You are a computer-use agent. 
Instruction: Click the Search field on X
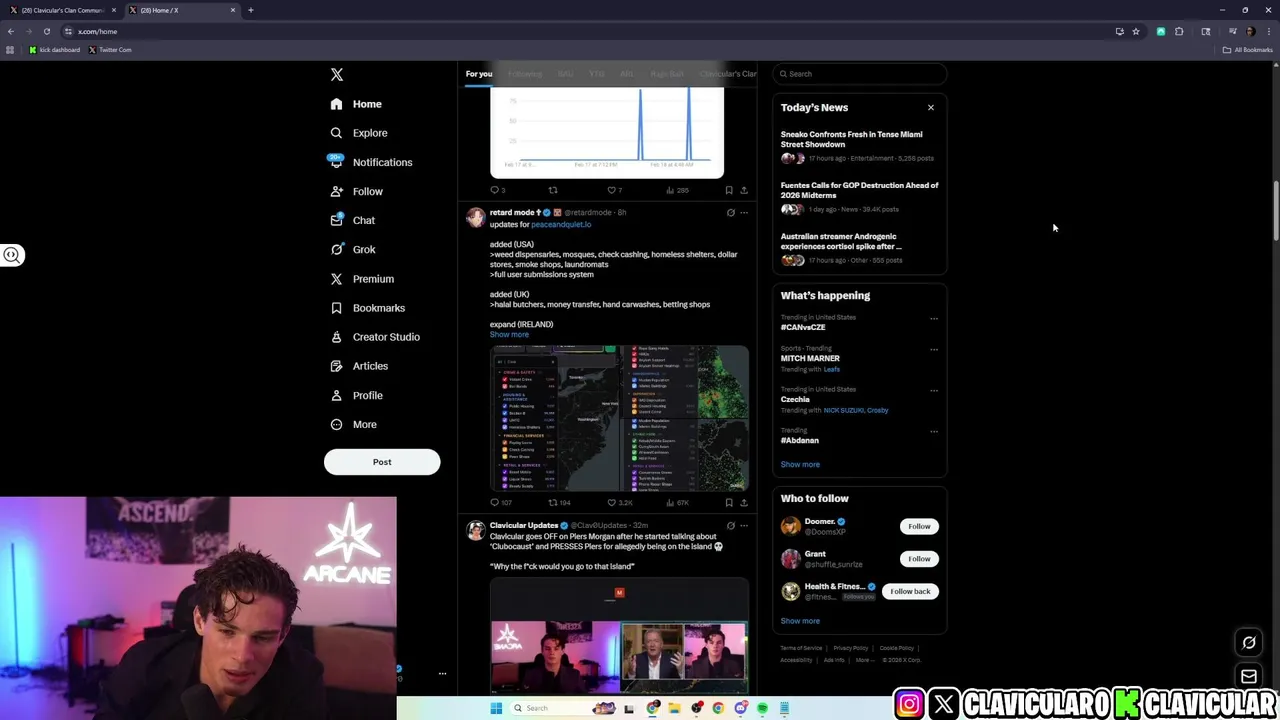click(860, 74)
